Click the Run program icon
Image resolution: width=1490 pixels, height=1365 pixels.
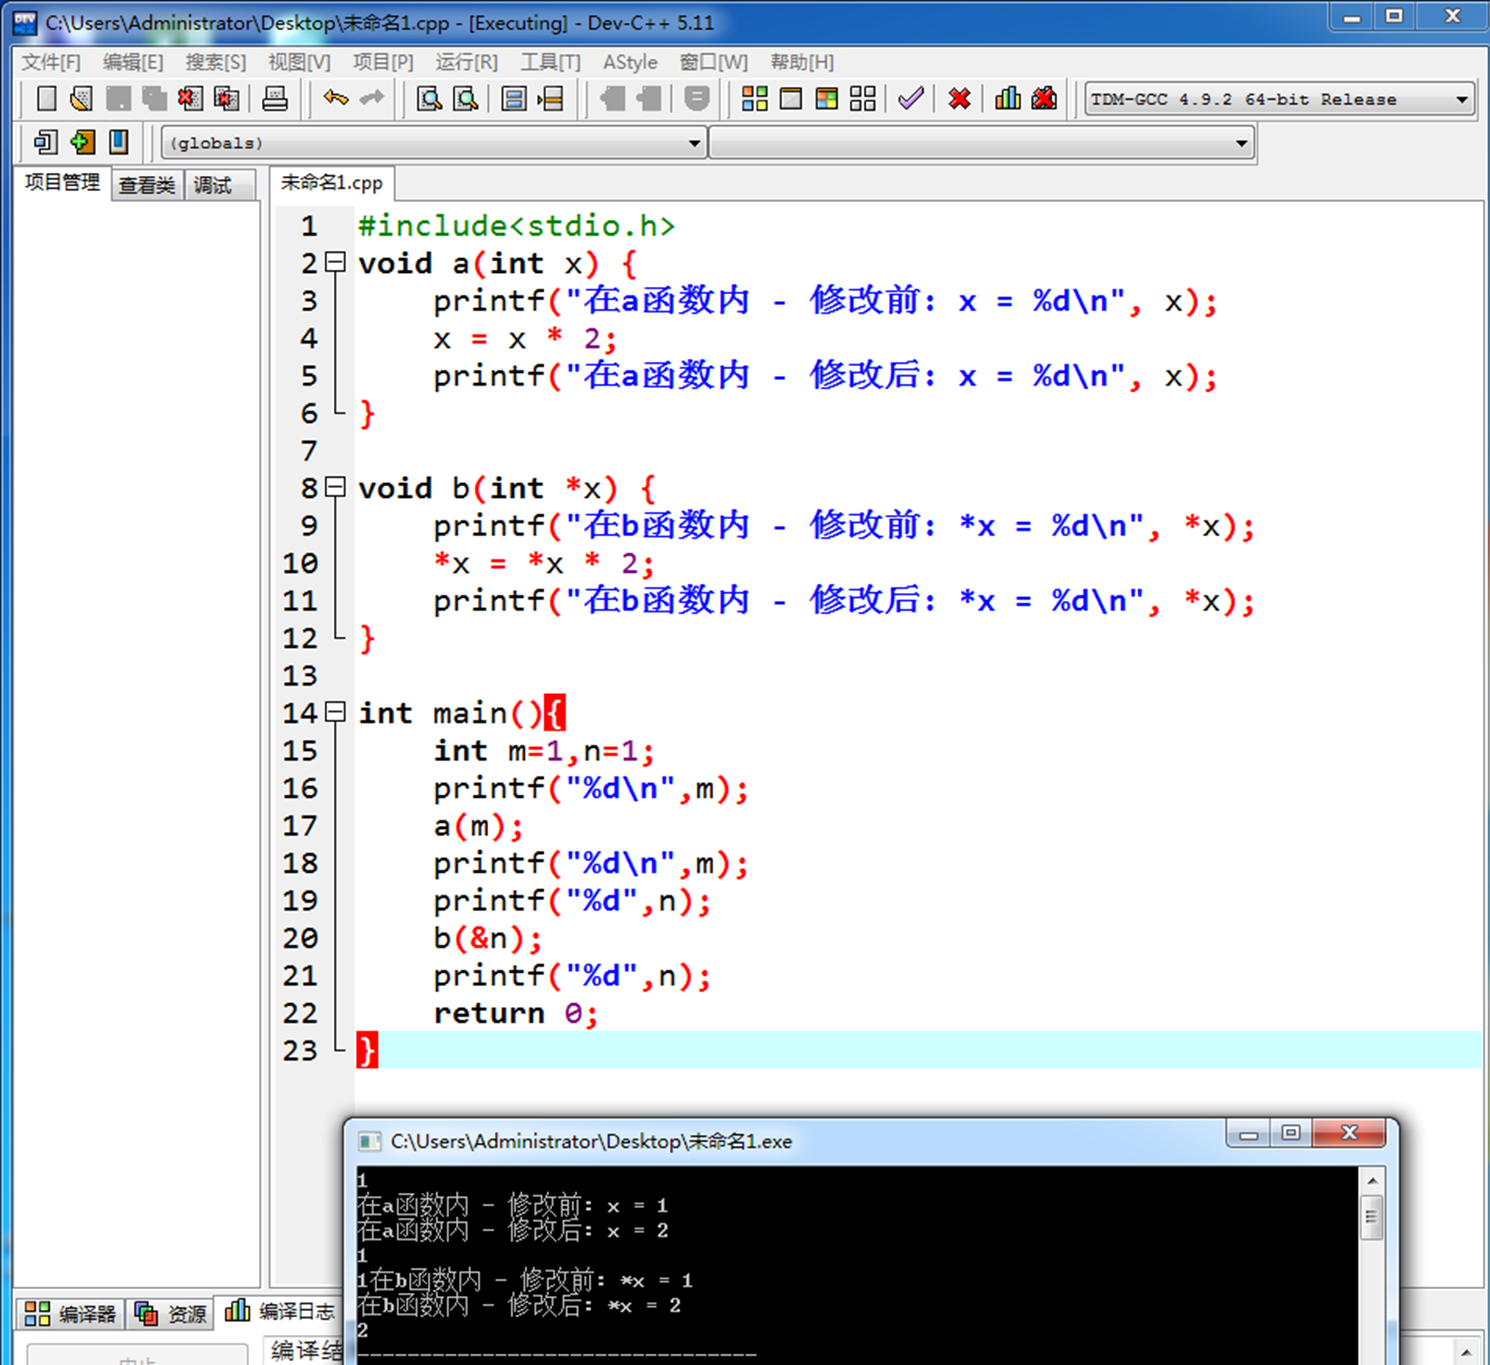791,99
